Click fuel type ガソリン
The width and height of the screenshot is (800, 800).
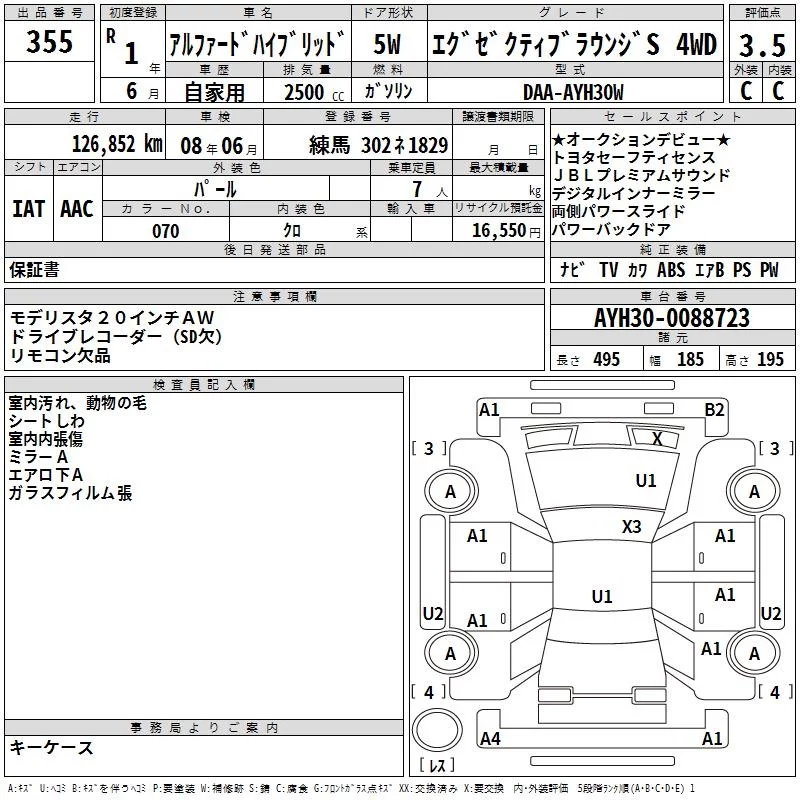388,91
